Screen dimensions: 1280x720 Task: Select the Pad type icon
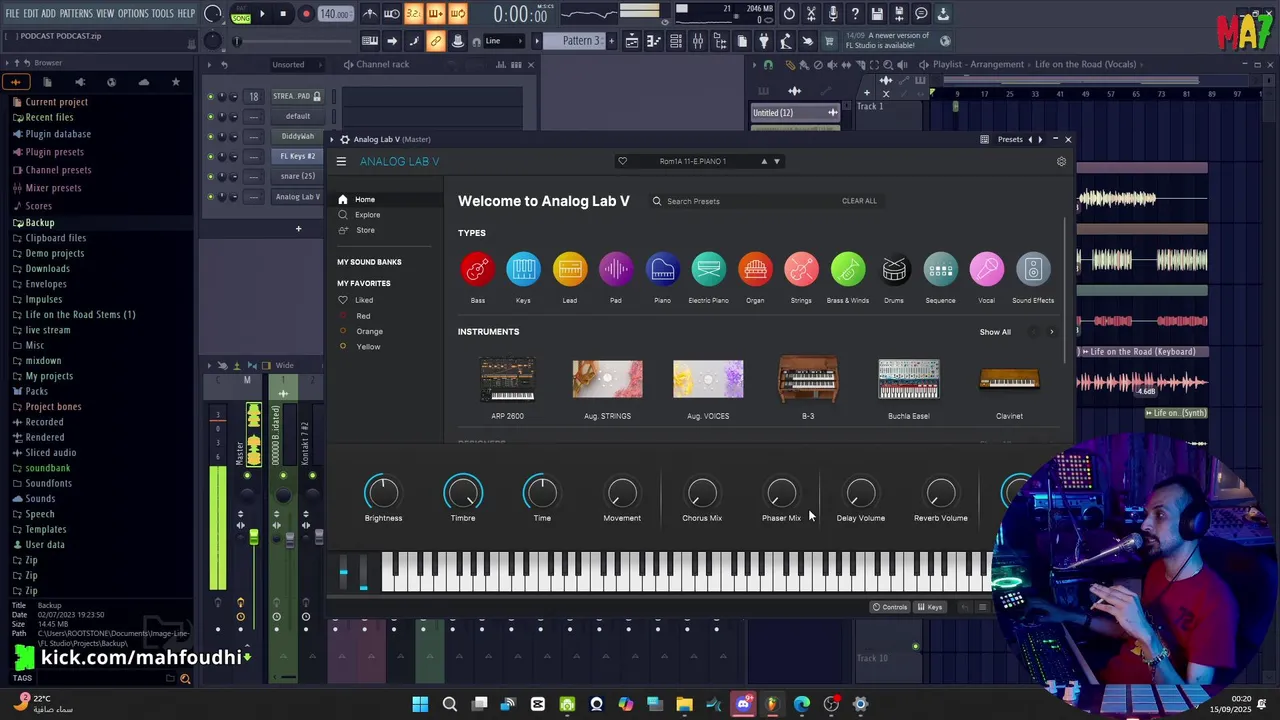tap(616, 269)
